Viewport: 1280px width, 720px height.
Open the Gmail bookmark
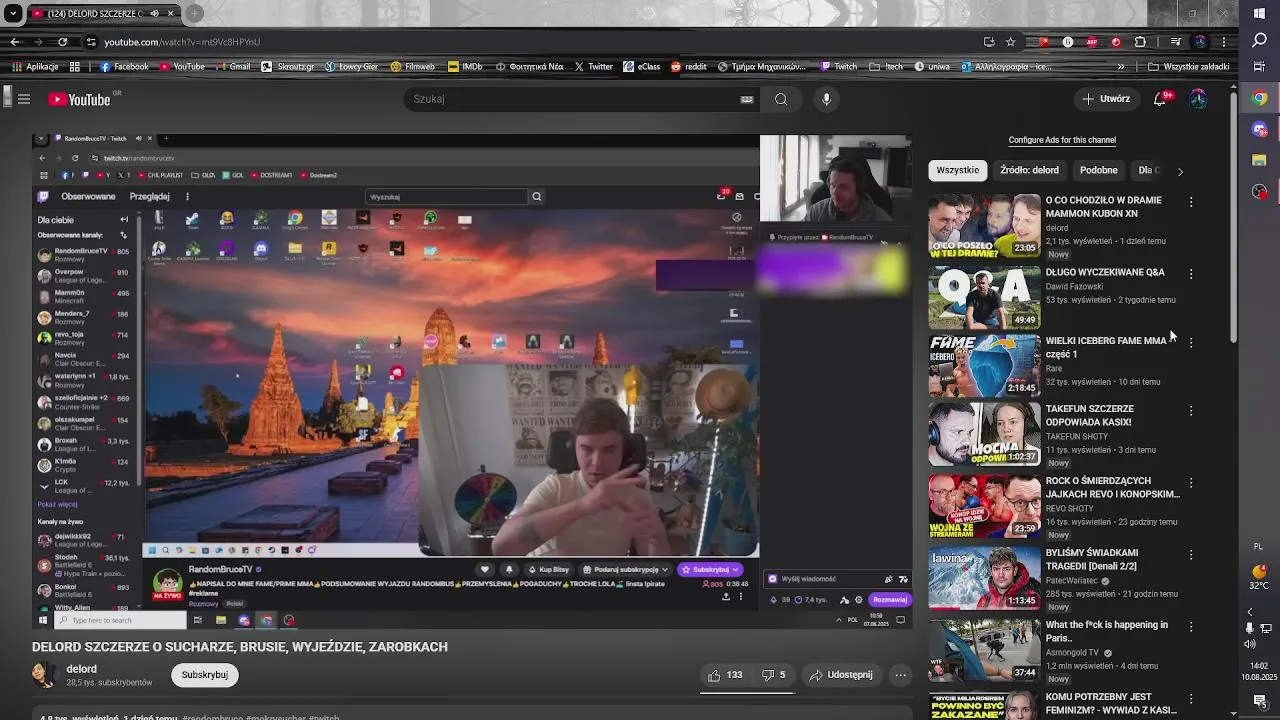pyautogui.click(x=232, y=67)
